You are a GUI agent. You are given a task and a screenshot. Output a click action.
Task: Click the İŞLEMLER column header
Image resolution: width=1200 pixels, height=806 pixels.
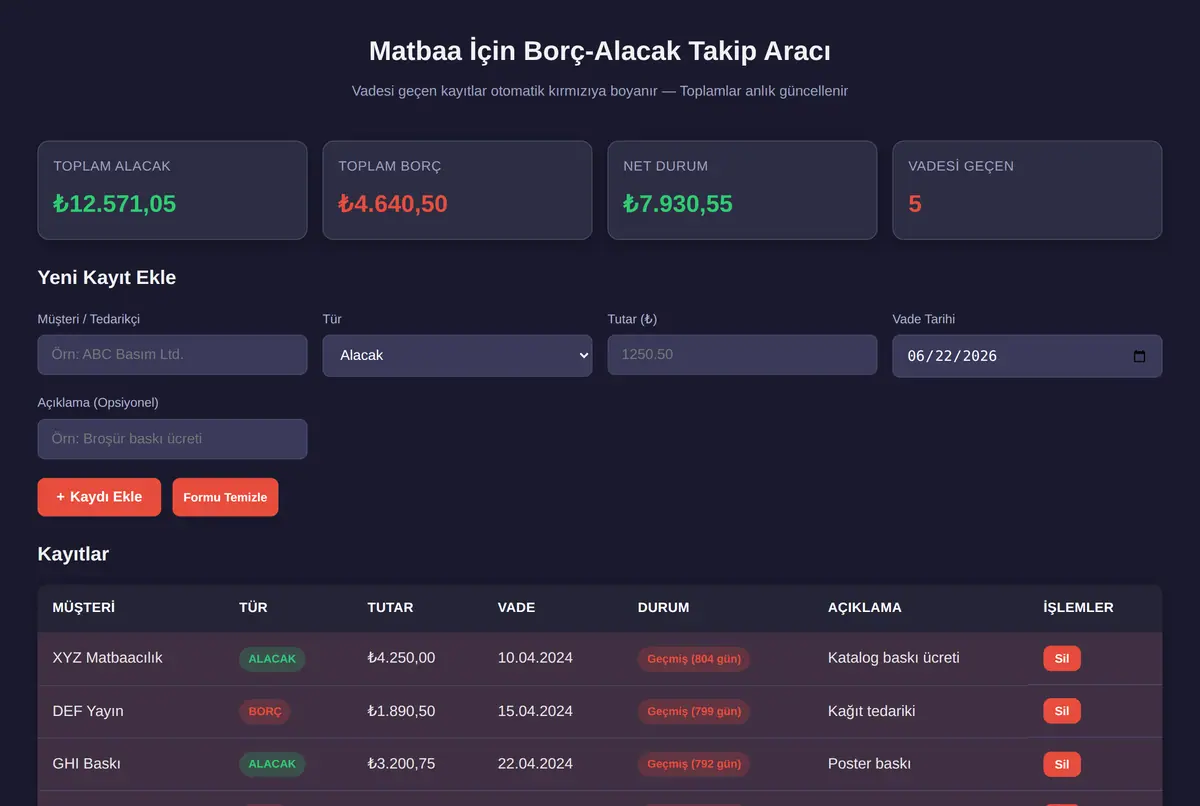pos(1078,607)
